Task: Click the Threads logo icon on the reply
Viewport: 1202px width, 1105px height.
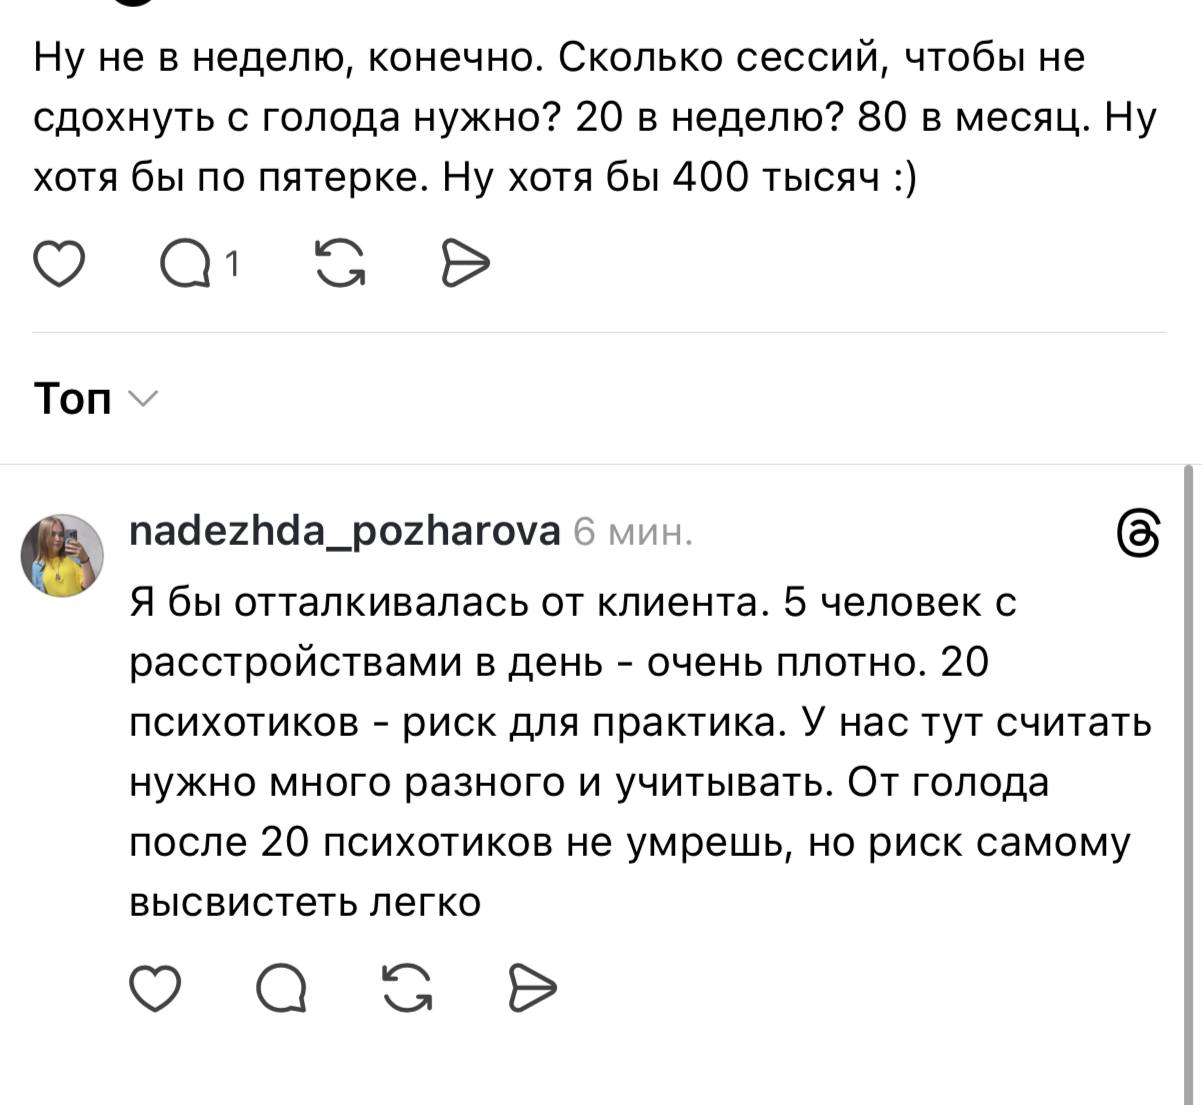Action: (1138, 533)
